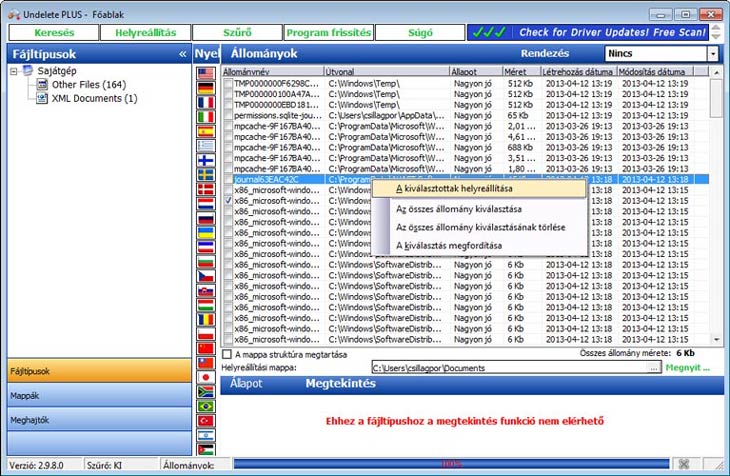The width and height of the screenshot is (730, 476).
Task: Select the Danish flag language
Action: 206,189
